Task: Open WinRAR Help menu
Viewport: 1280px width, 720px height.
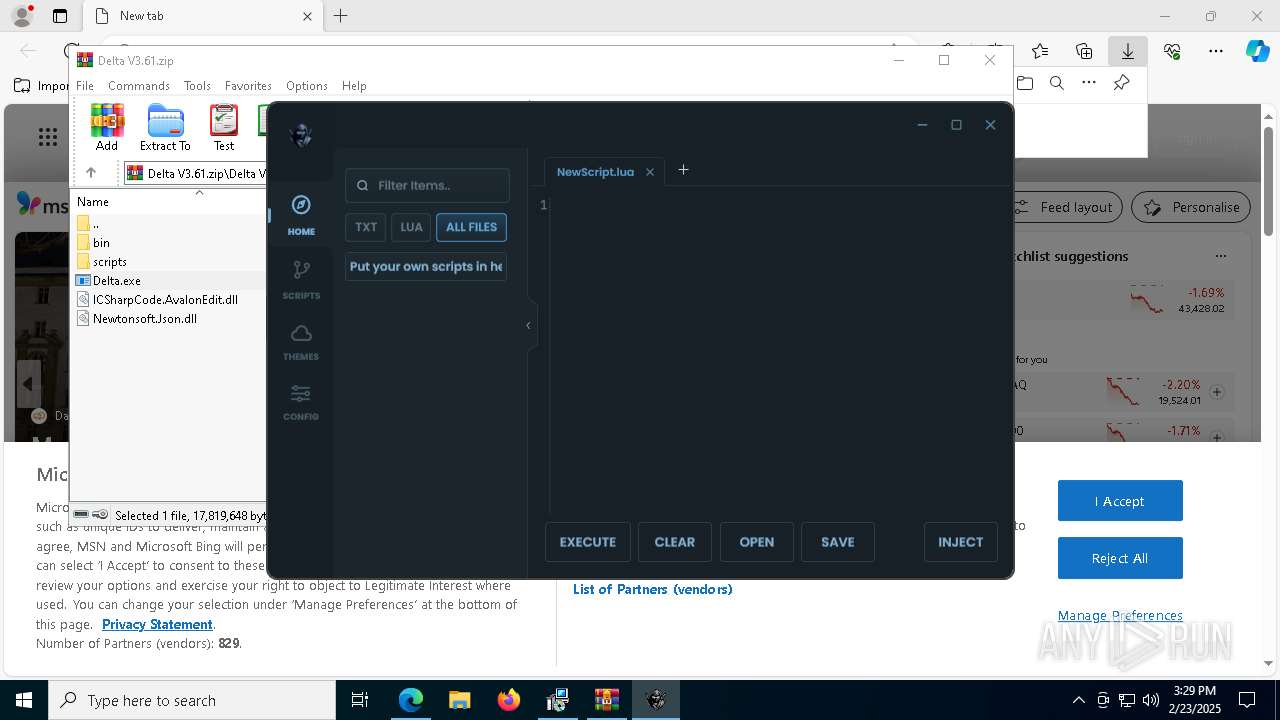Action: 354,86
